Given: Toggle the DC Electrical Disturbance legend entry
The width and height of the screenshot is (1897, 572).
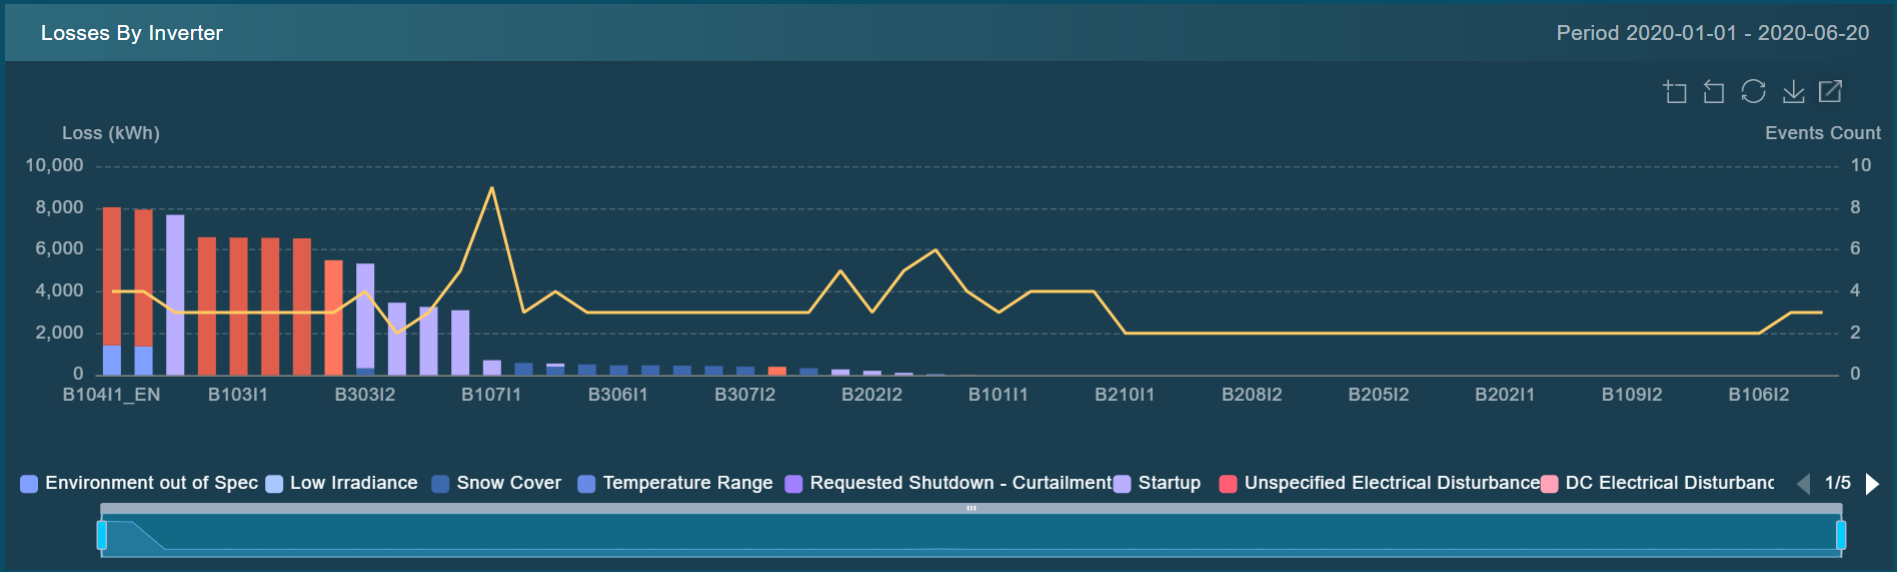Looking at the screenshot, I should pos(1657,483).
